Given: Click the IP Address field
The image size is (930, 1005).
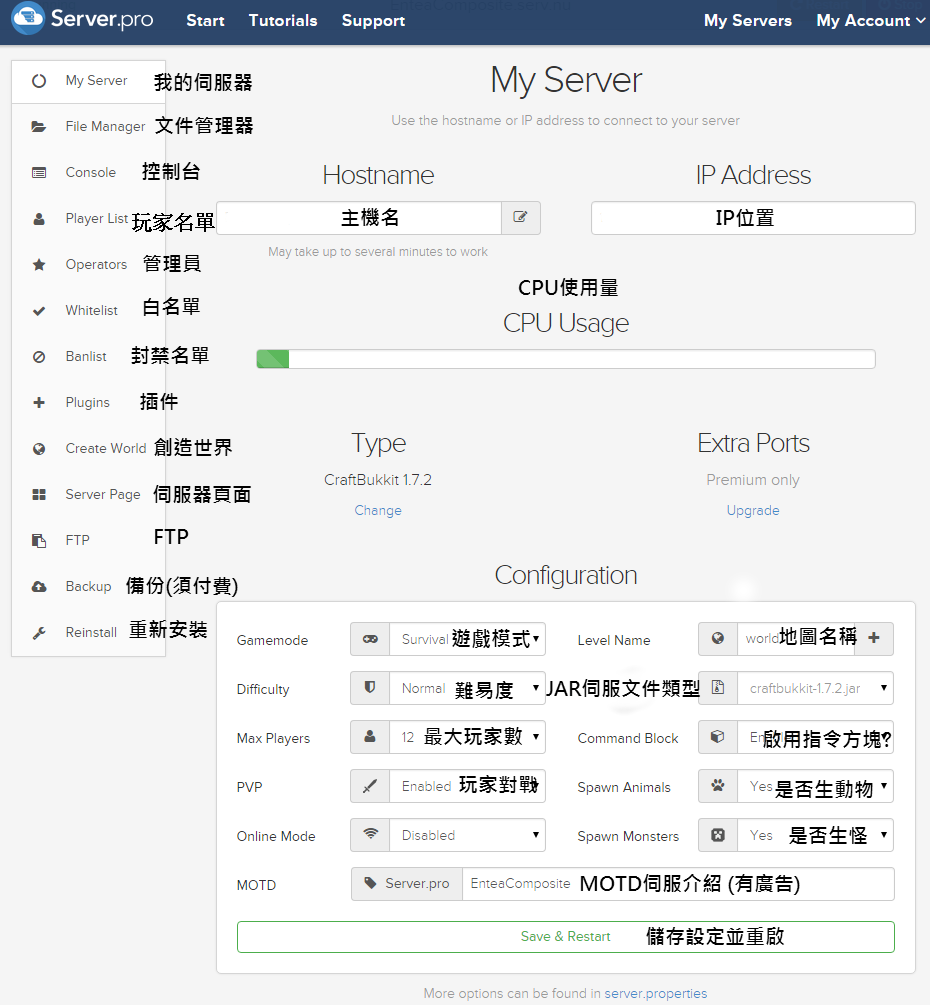Looking at the screenshot, I should click(753, 218).
